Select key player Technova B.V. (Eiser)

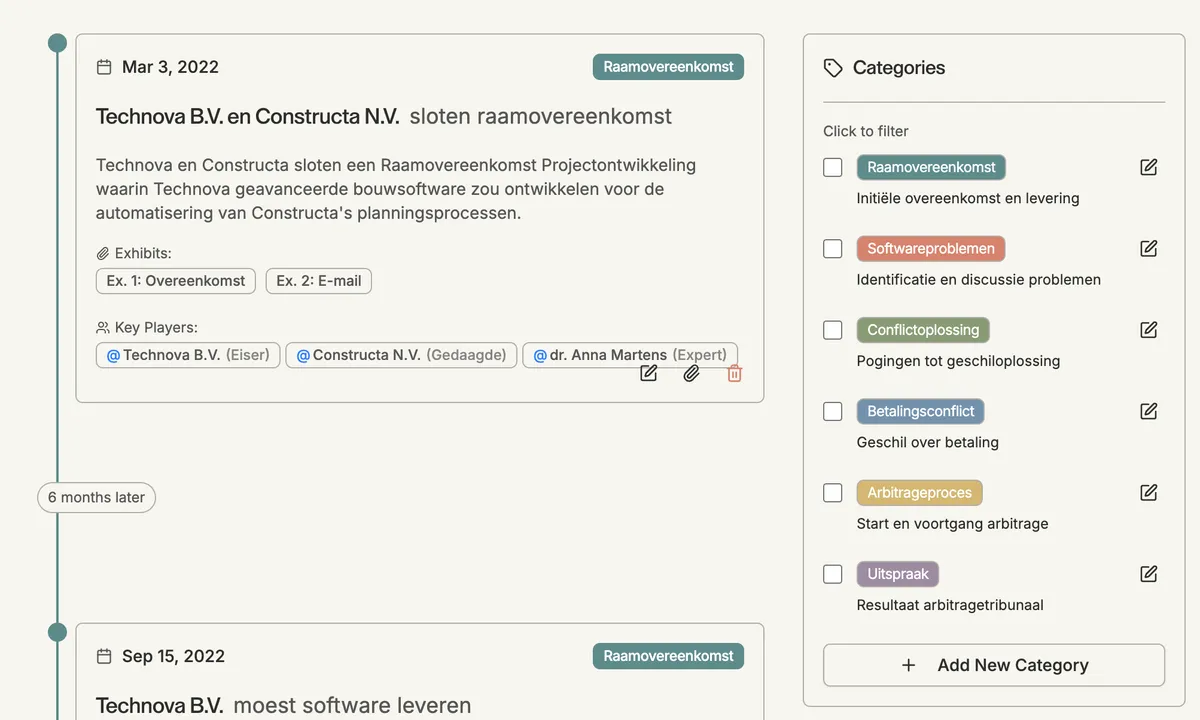coord(188,355)
